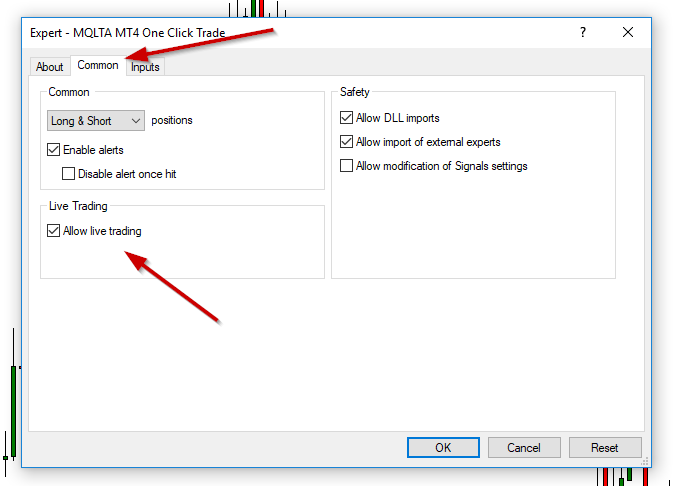Open the Long & Short positions dropdown
Image resolution: width=673 pixels, height=486 pixels.
point(96,121)
